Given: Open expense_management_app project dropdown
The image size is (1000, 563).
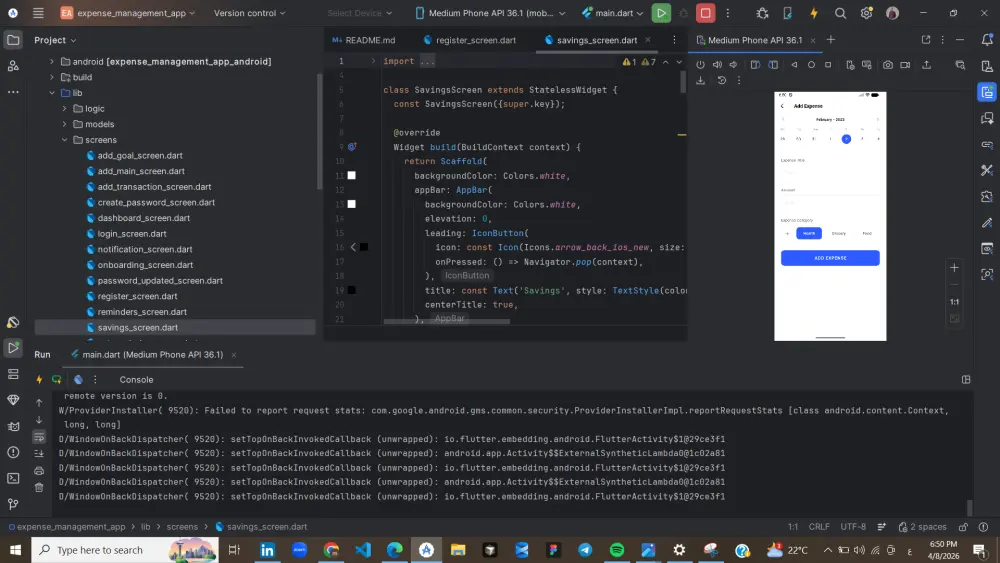Looking at the screenshot, I should pyautogui.click(x=128, y=13).
